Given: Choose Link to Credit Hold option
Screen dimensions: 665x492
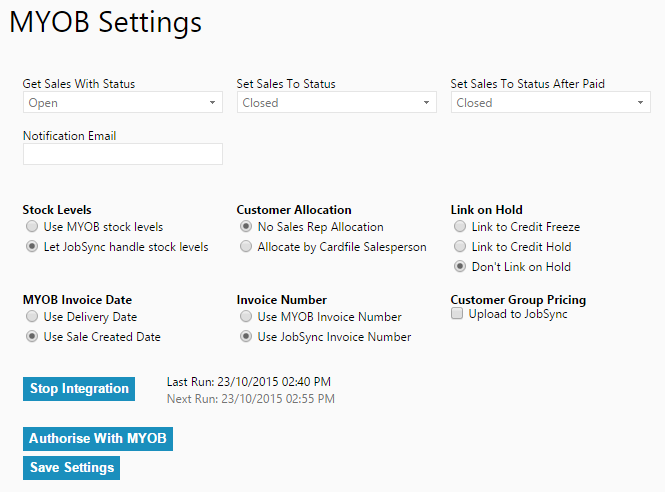Looking at the screenshot, I should pyautogui.click(x=460, y=246).
